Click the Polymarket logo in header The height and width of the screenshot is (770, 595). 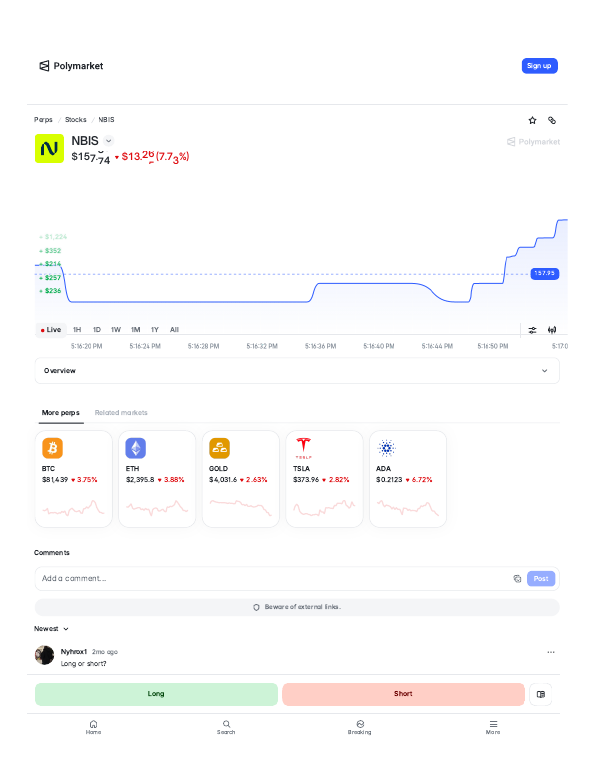pyautogui.click(x=71, y=66)
